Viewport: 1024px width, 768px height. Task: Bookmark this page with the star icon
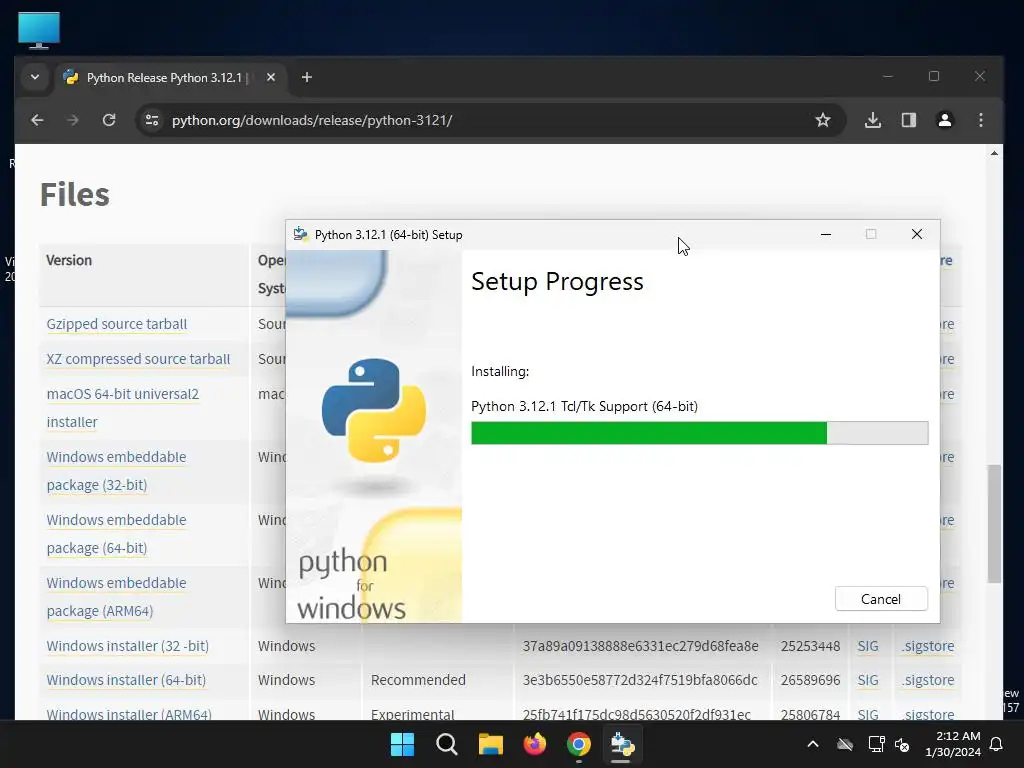[x=823, y=120]
